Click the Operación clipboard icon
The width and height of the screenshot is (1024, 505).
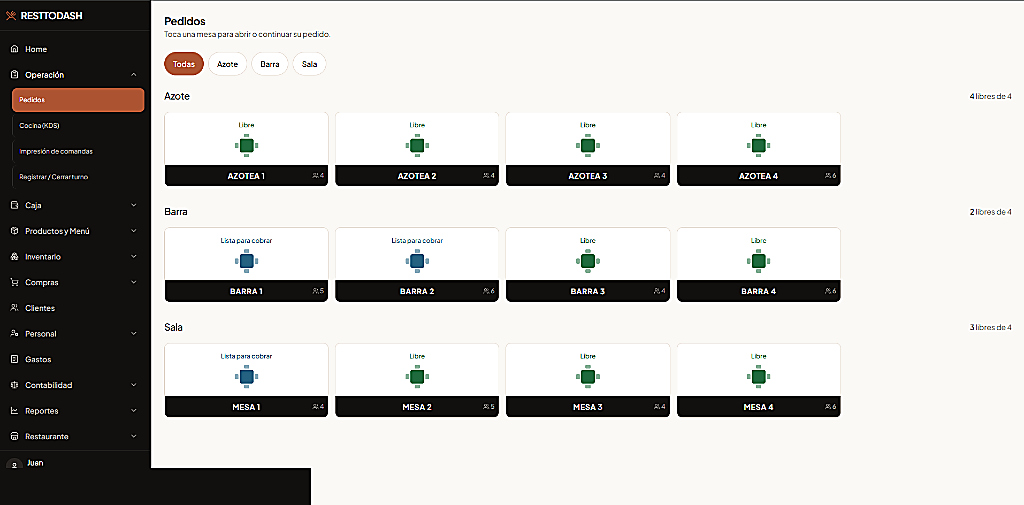pos(14,75)
